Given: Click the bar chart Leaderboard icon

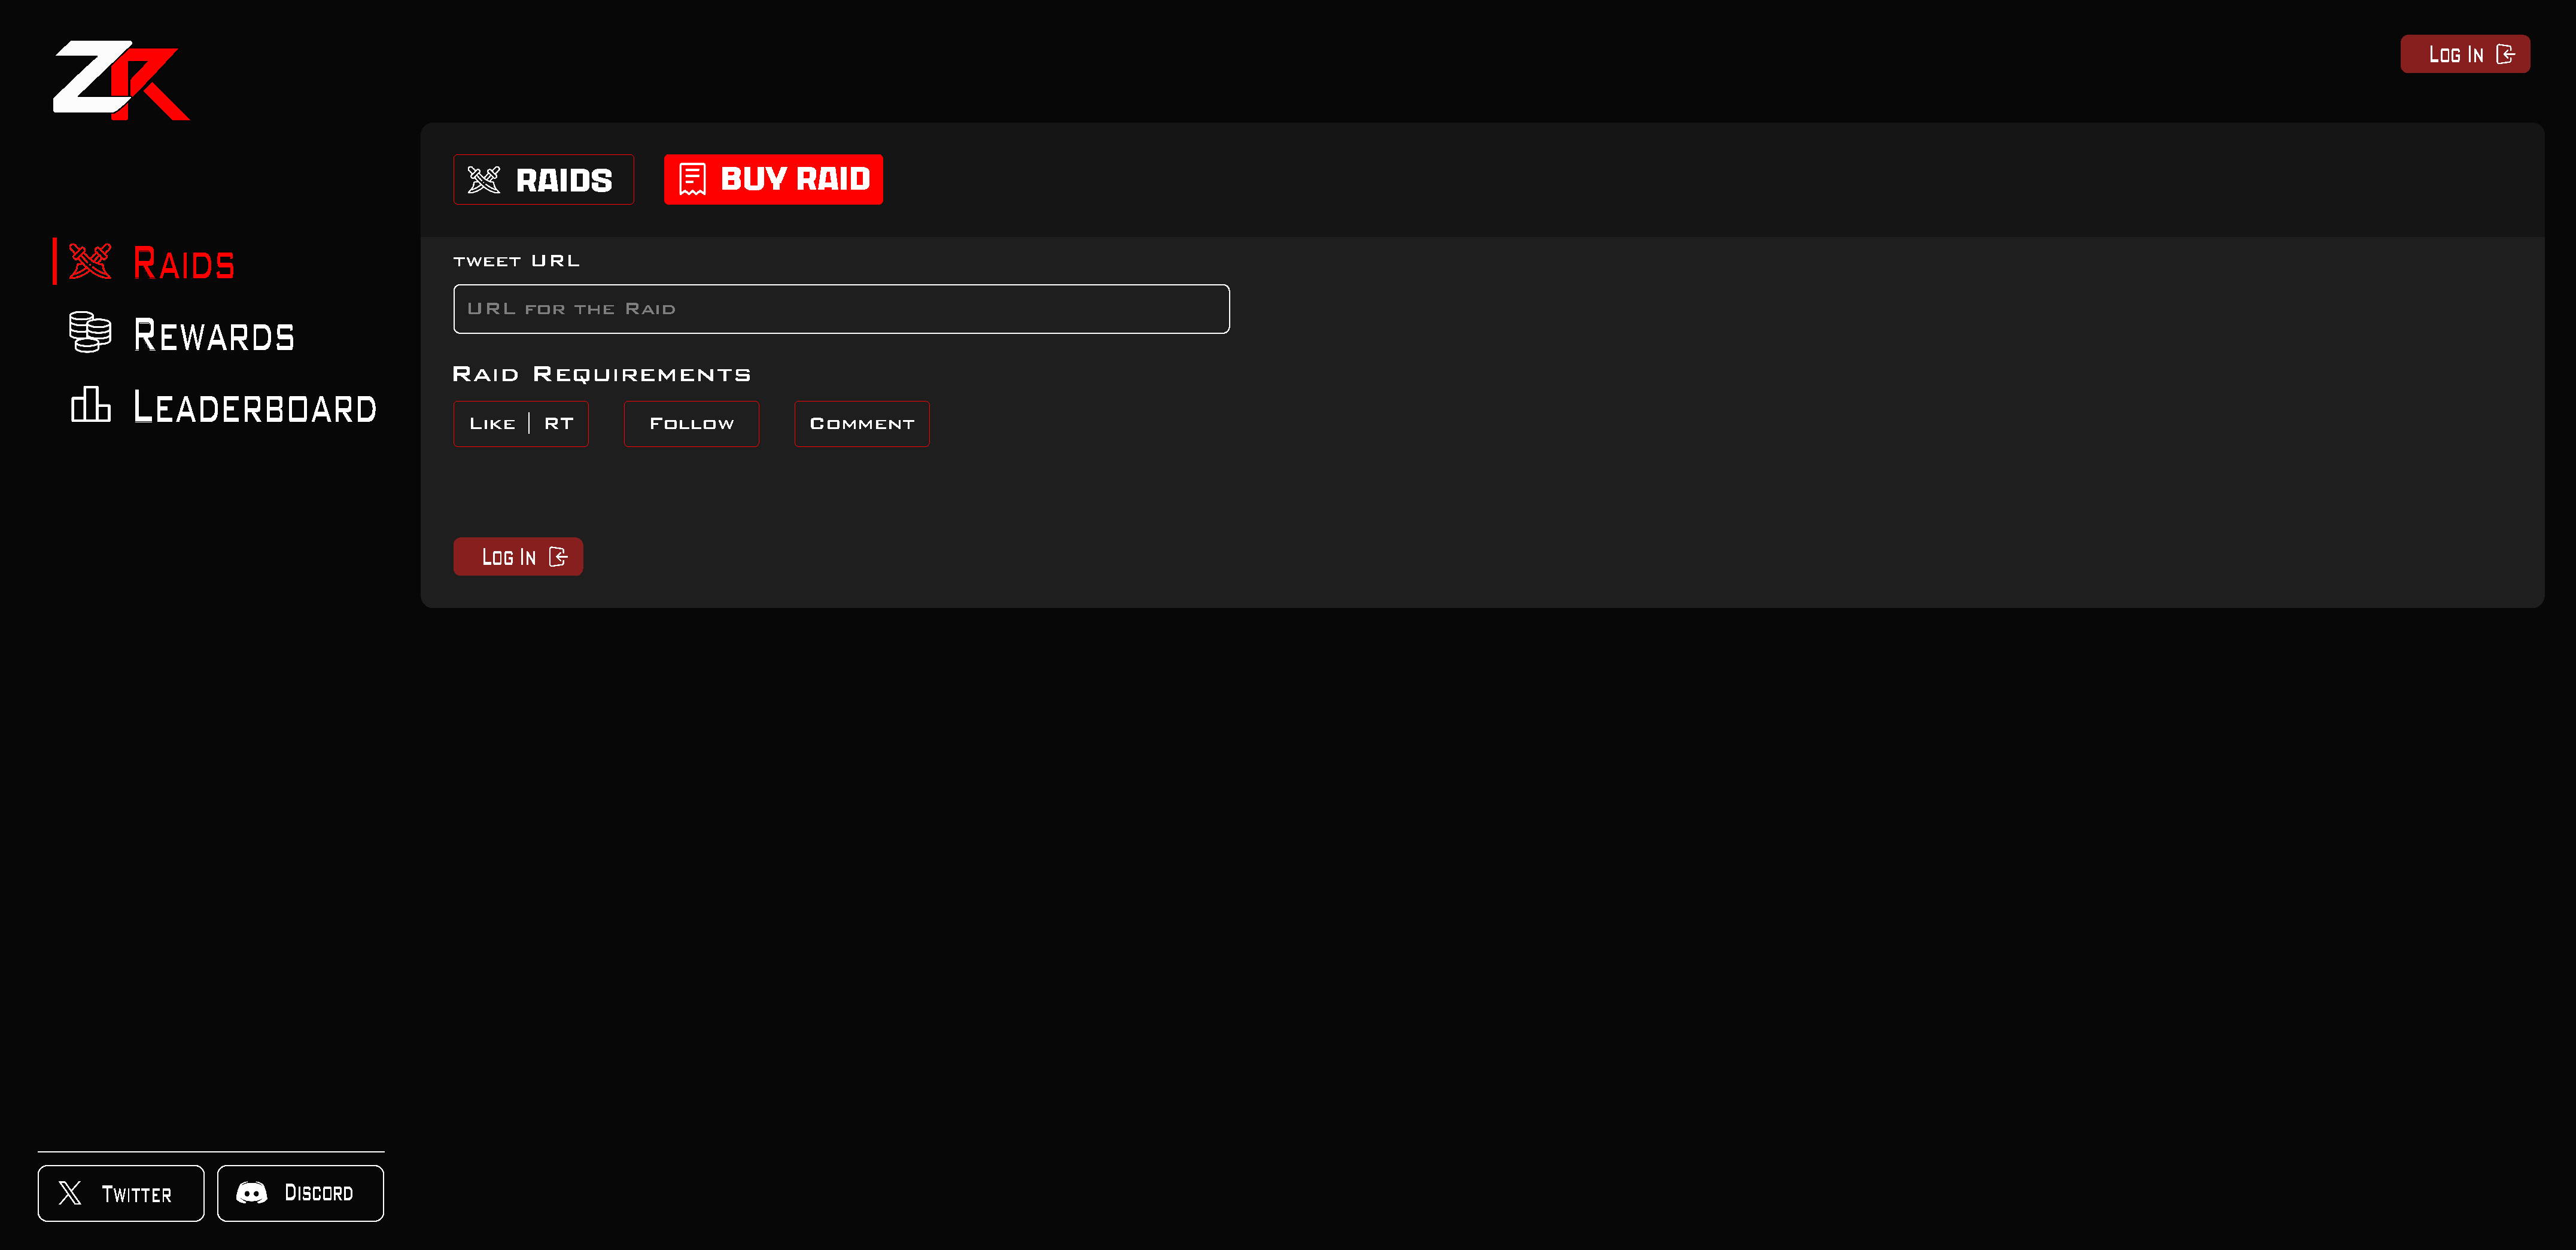Looking at the screenshot, I should point(90,405).
